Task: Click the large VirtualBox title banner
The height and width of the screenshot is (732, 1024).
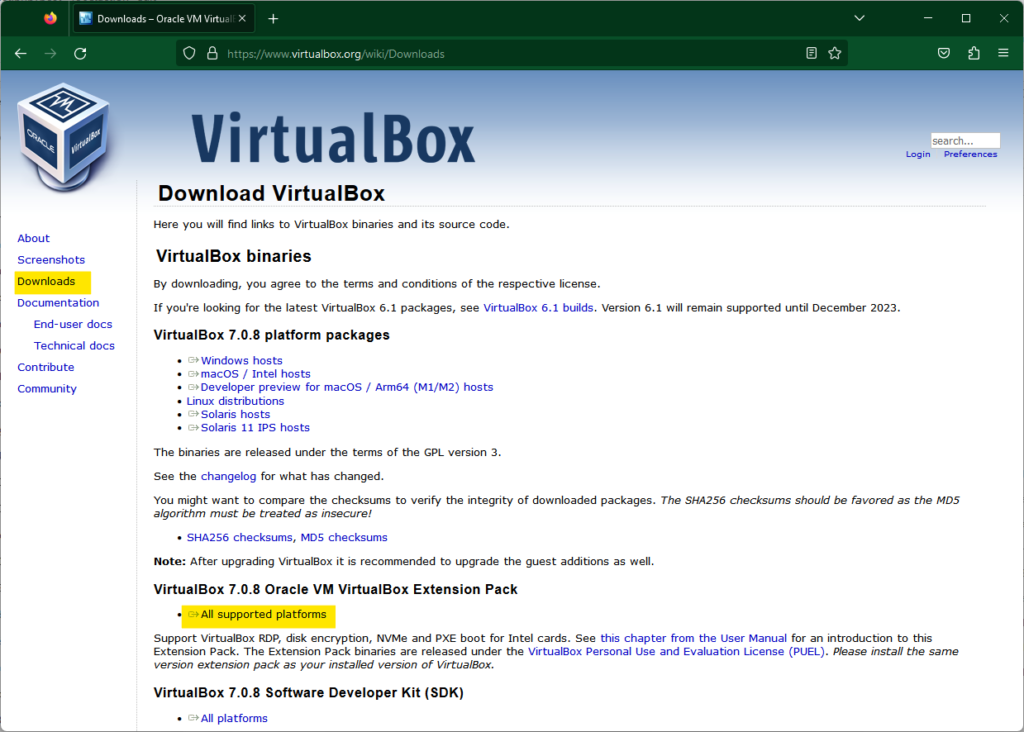Action: 333,138
